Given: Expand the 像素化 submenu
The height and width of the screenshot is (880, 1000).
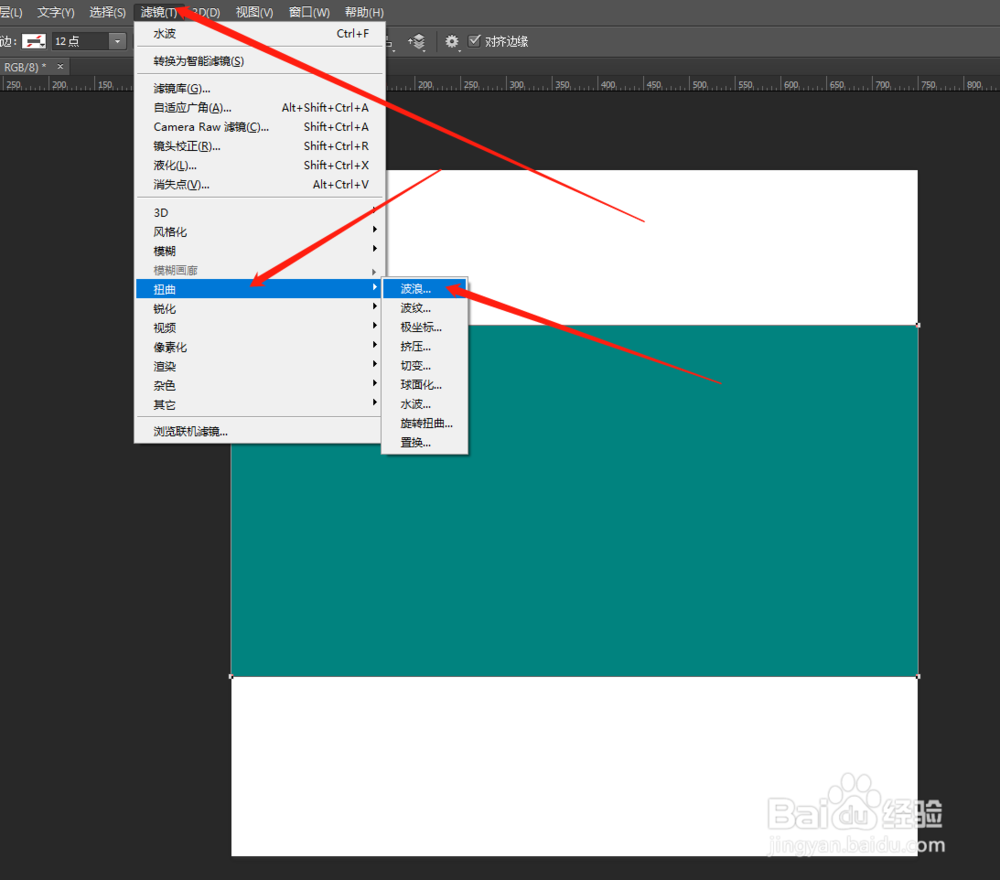Looking at the screenshot, I should pyautogui.click(x=258, y=347).
